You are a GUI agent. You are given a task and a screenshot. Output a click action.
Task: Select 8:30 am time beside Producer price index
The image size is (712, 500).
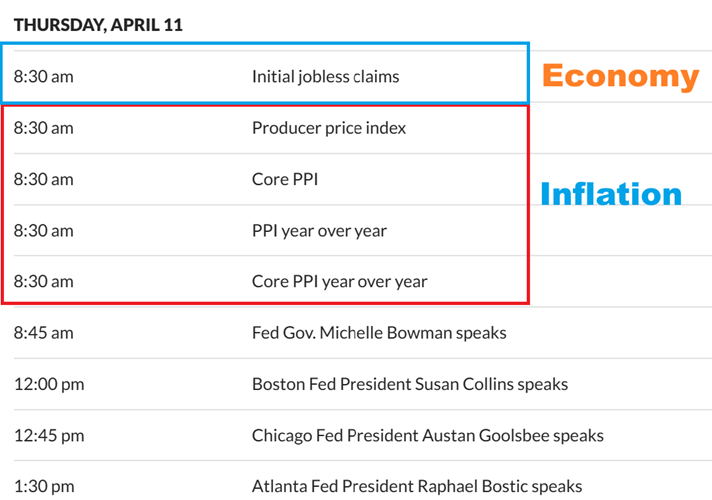[x=44, y=128]
